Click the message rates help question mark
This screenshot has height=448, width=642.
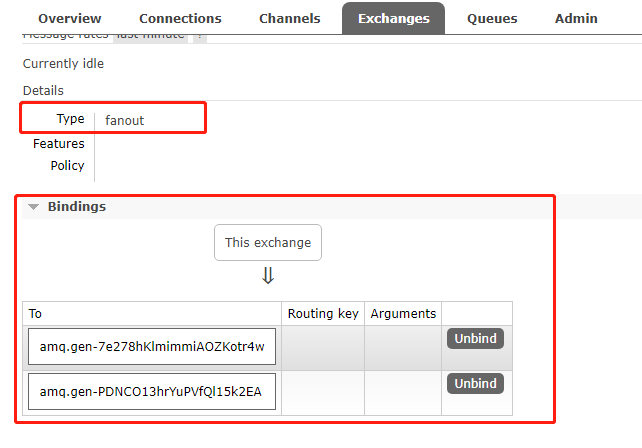tap(200, 37)
